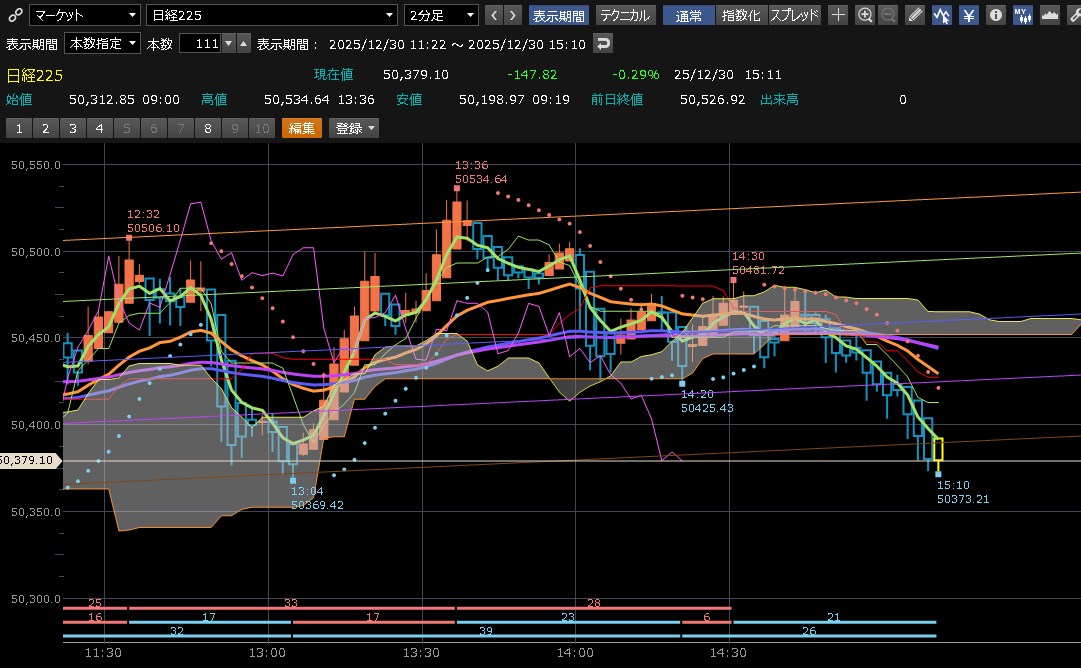This screenshot has height=668, width=1081.
Task: Click the yen price display icon
Action: (x=969, y=15)
